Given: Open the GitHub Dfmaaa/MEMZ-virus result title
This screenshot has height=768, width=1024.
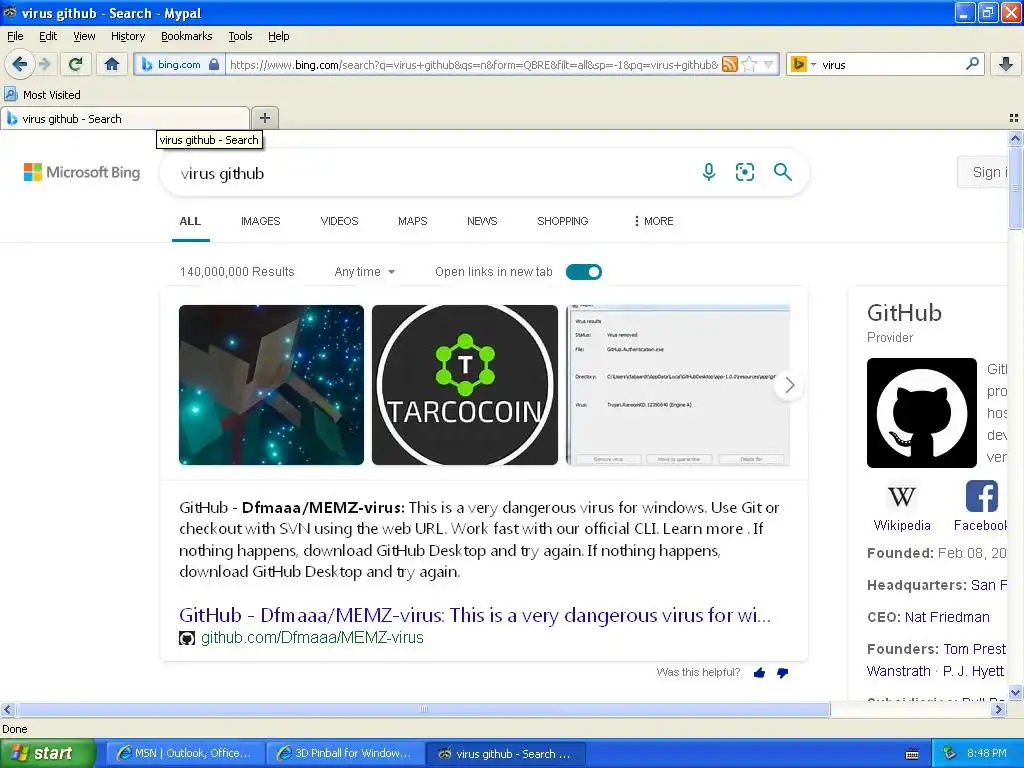Looking at the screenshot, I should [475, 615].
